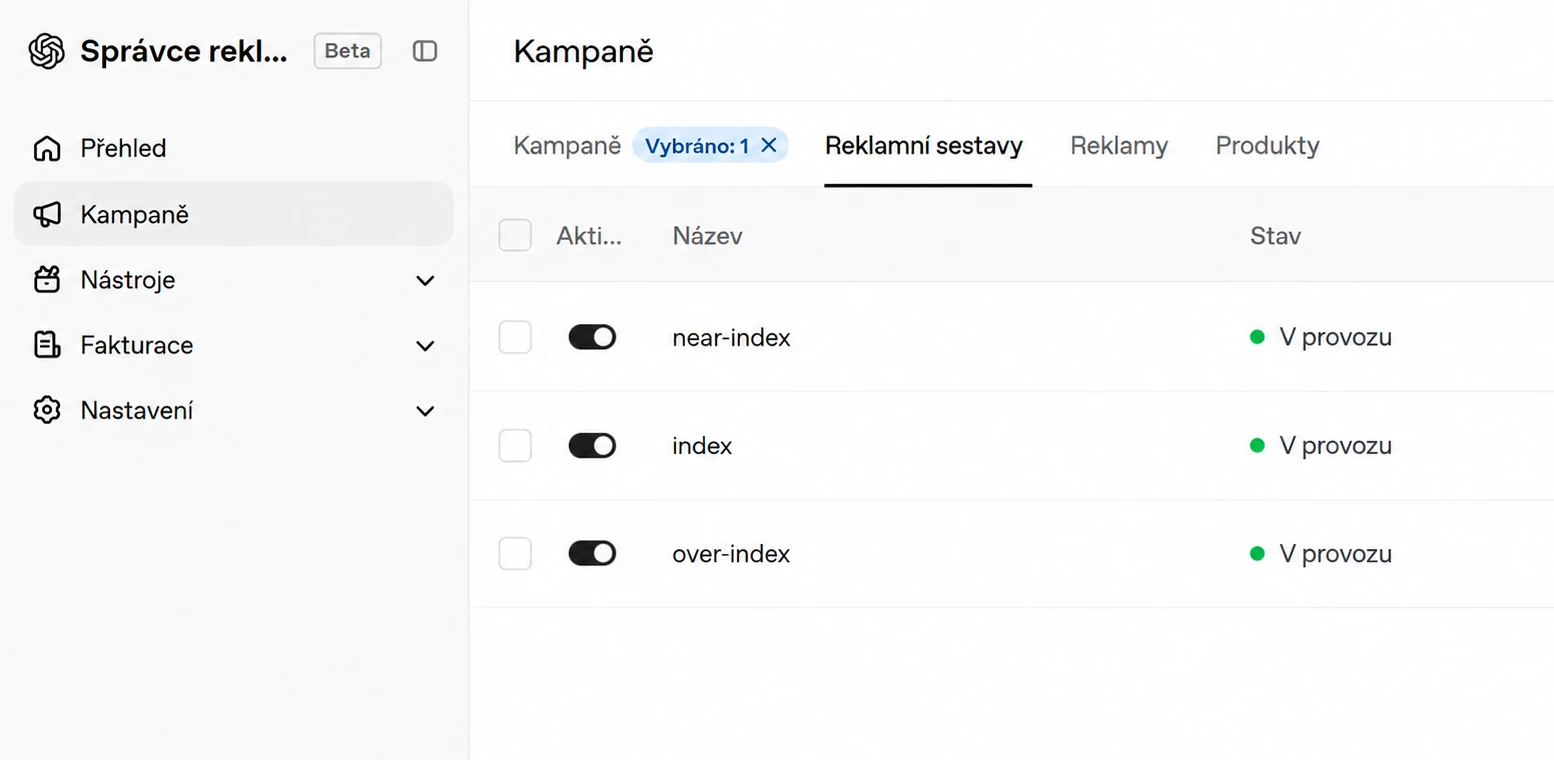
Task: Click the Akti... column header
Action: [589, 236]
